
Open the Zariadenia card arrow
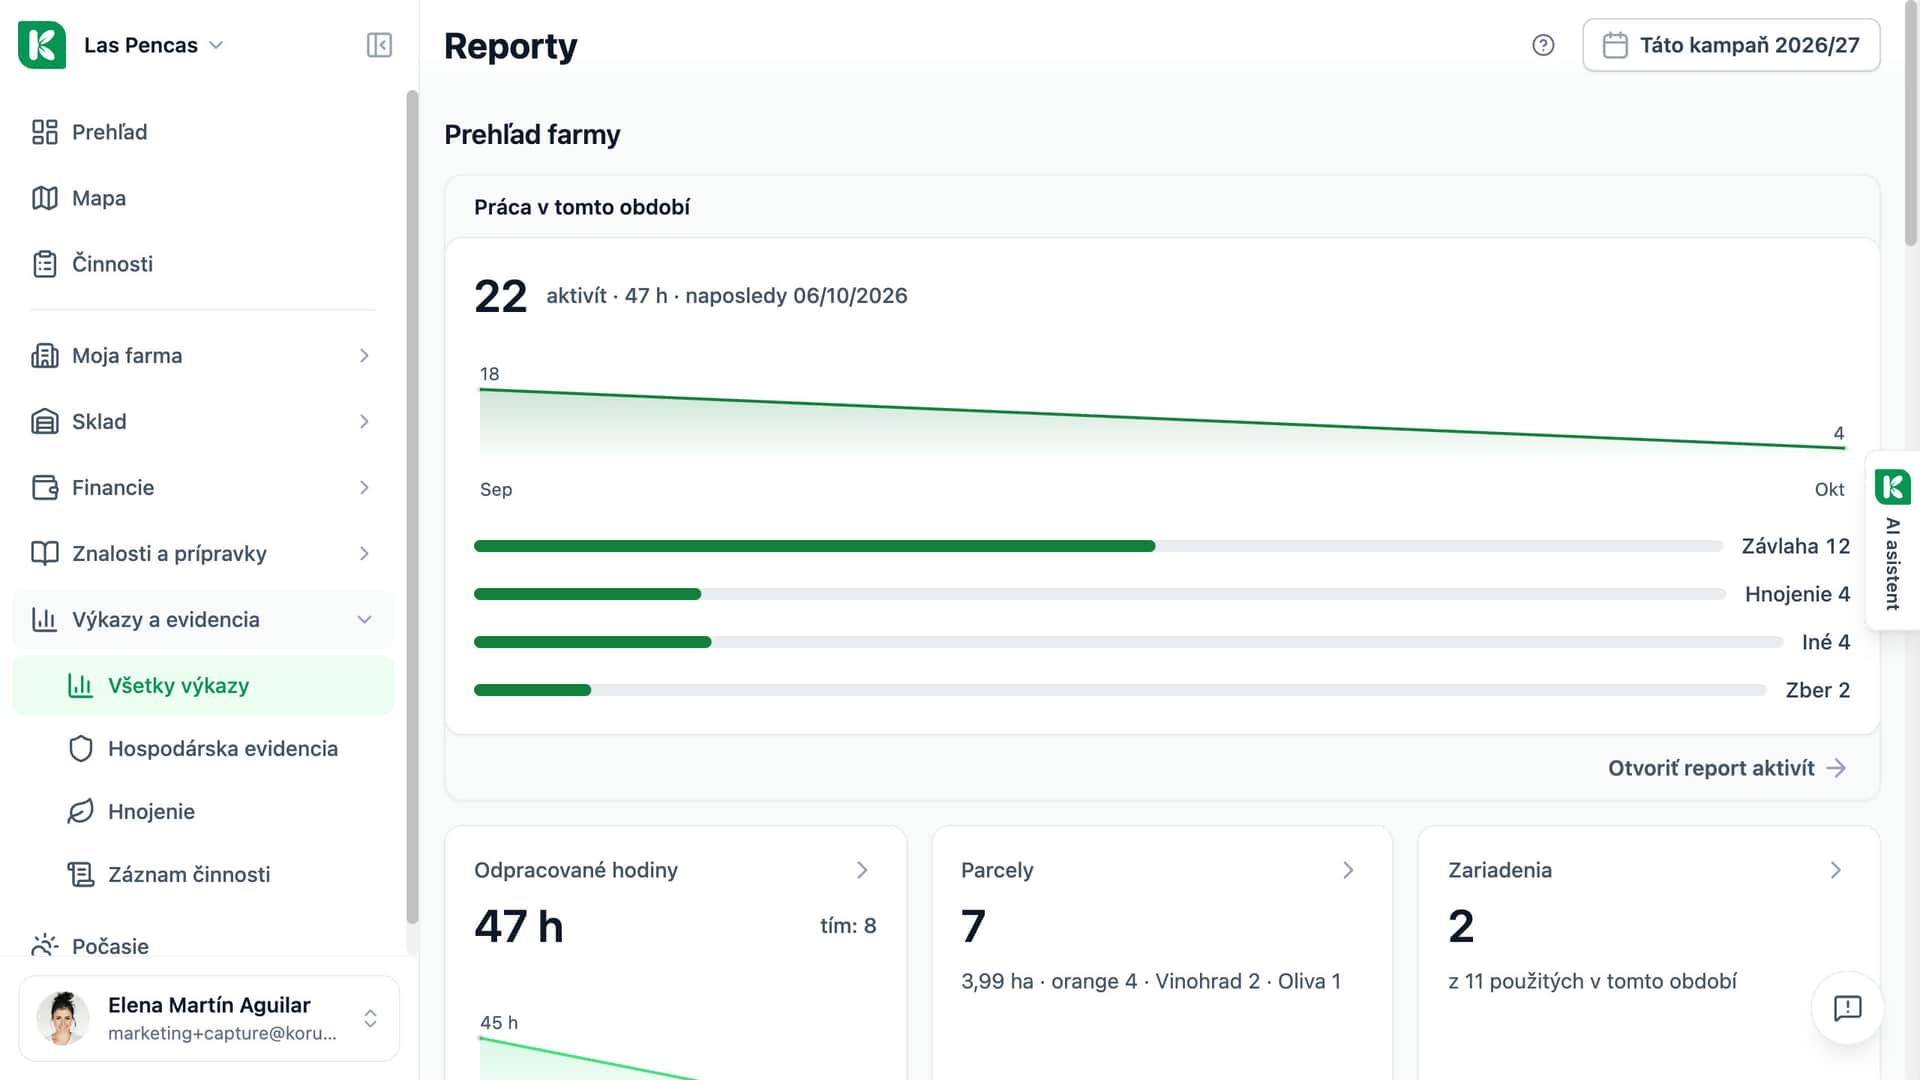click(x=1835, y=870)
